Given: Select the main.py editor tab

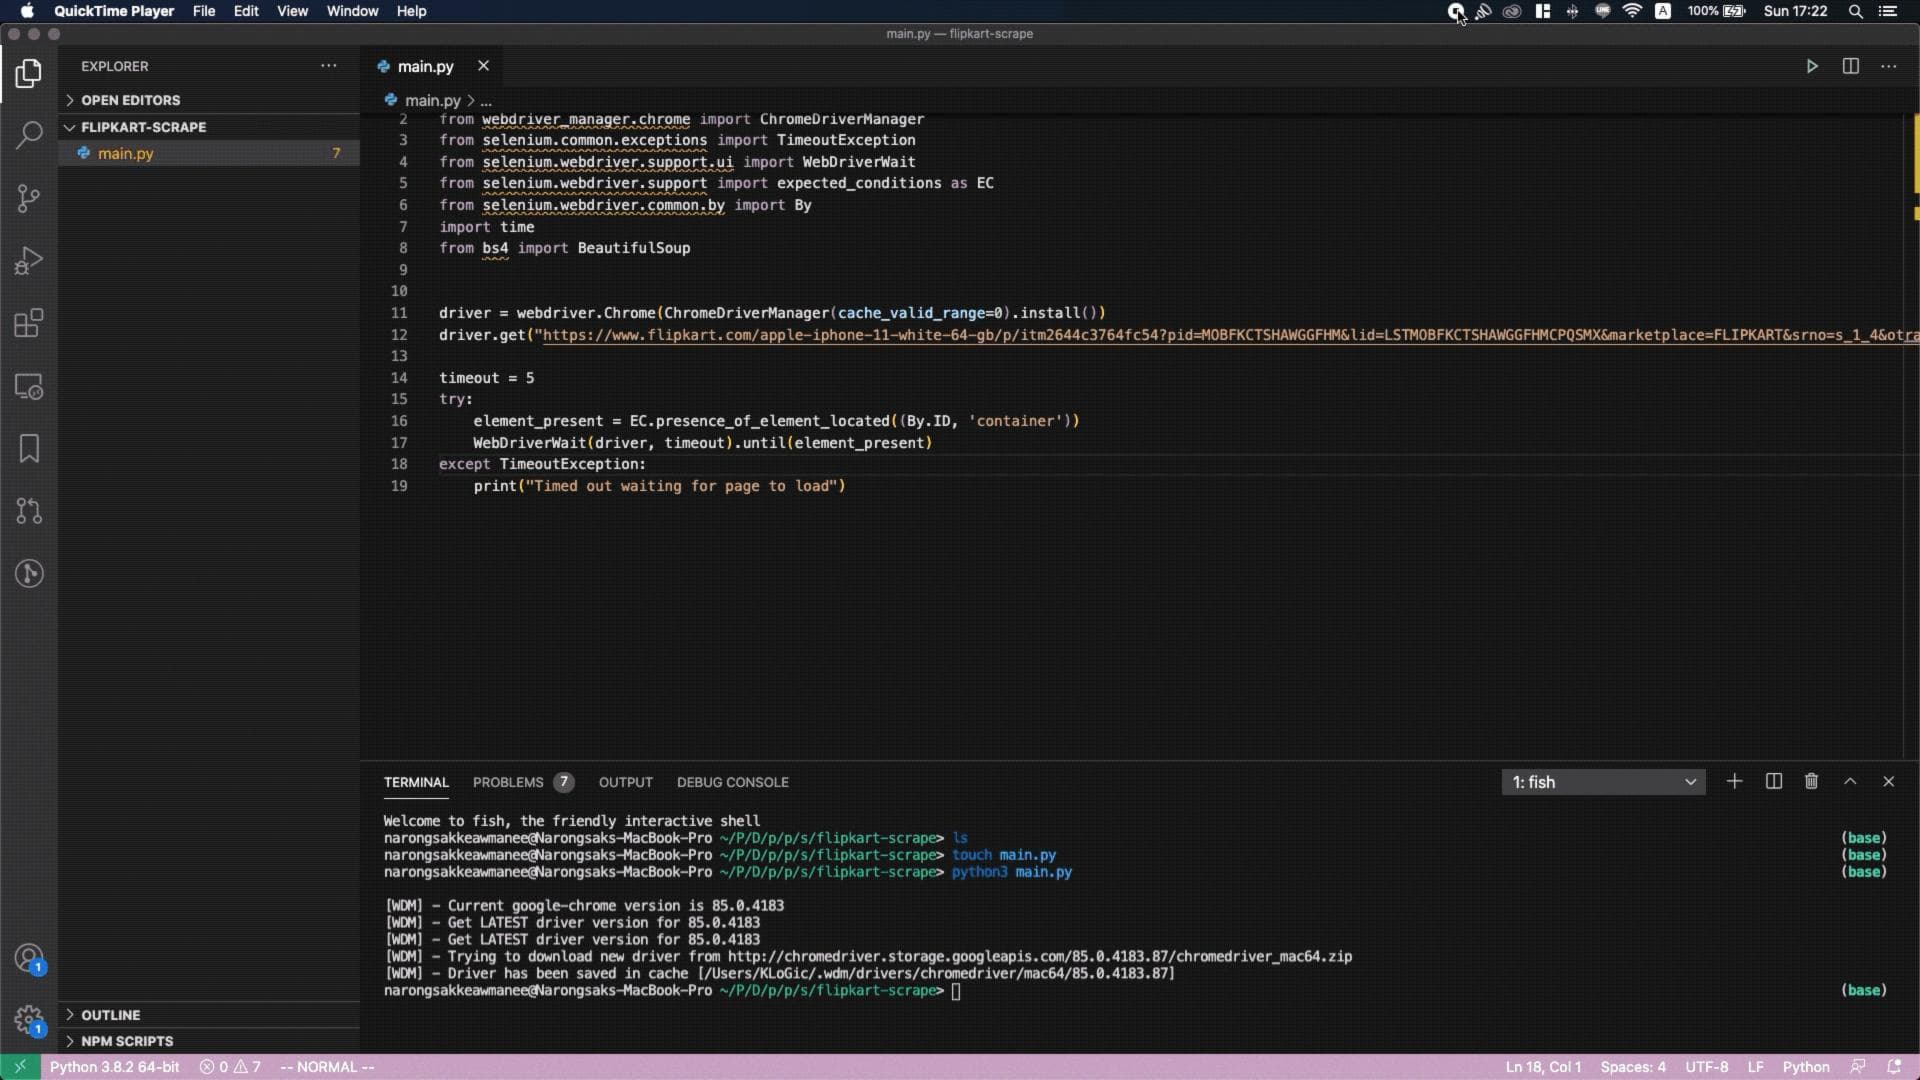Looking at the screenshot, I should (x=425, y=66).
